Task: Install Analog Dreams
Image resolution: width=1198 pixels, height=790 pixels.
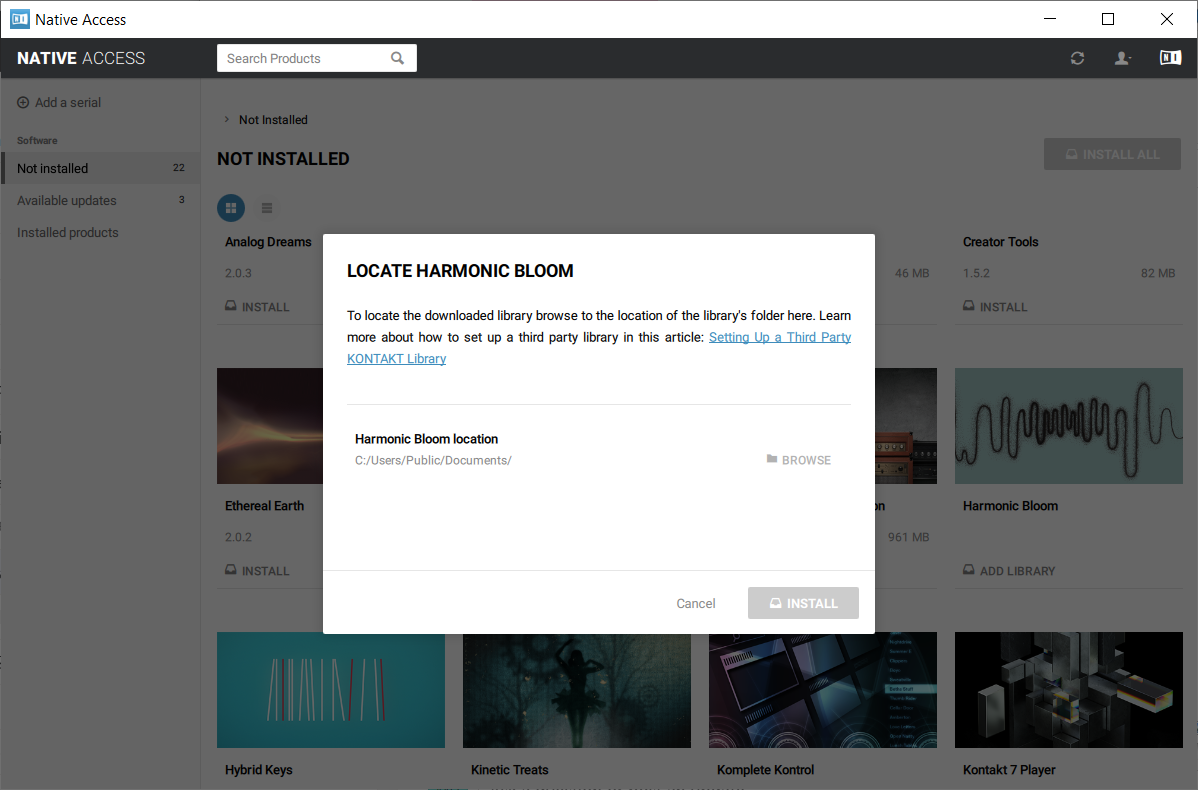Action: tap(257, 307)
